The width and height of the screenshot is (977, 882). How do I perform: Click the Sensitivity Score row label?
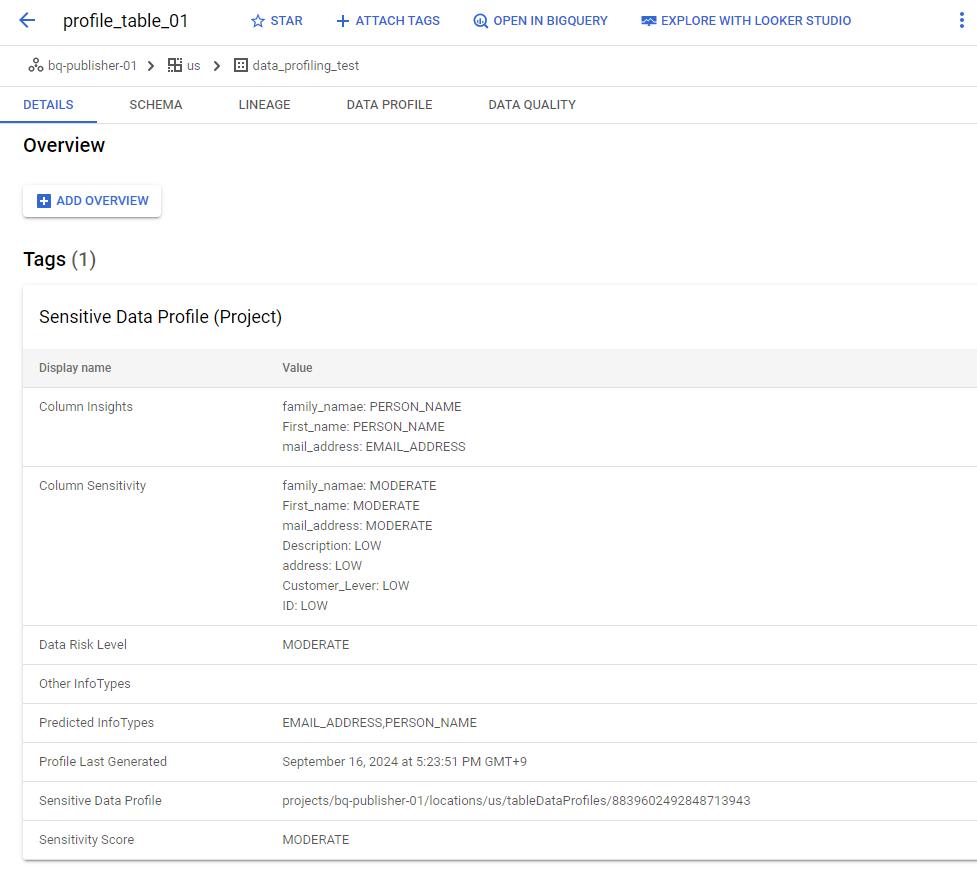tap(87, 840)
